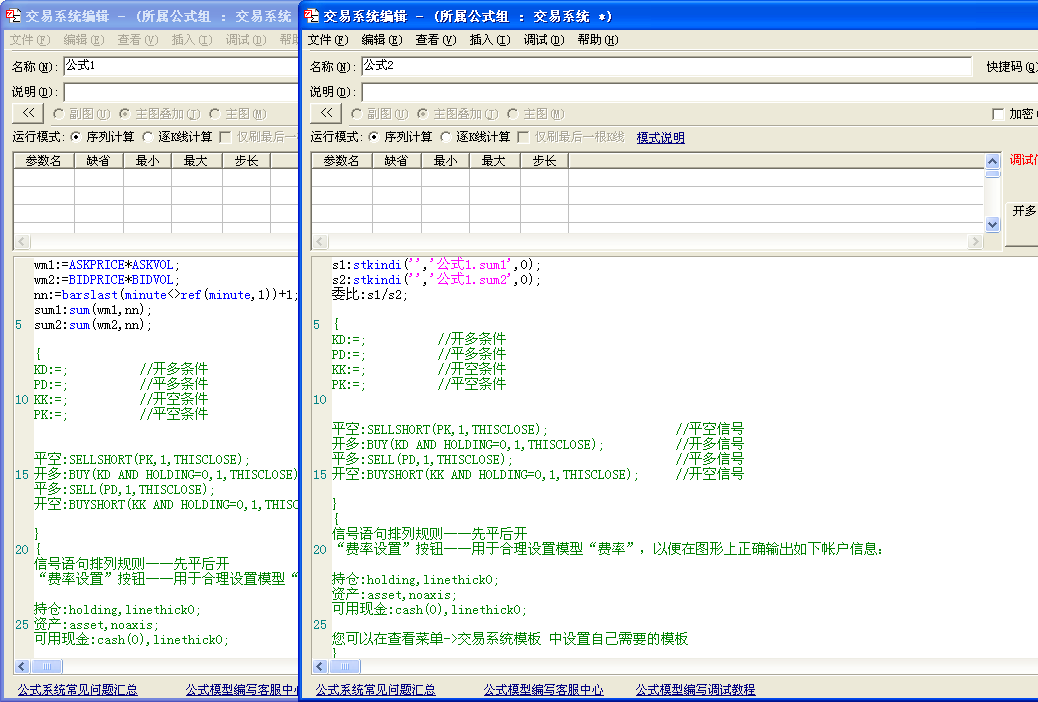Click 步长 column header in 公式1 window
The image size is (1038, 702).
tap(246, 161)
